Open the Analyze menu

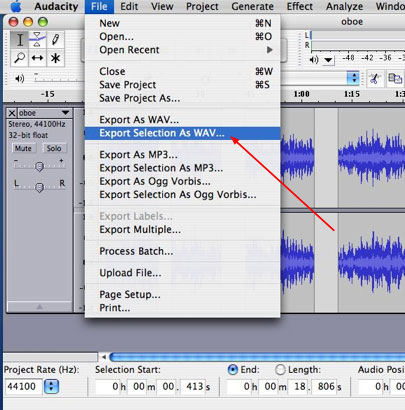[x=344, y=6]
